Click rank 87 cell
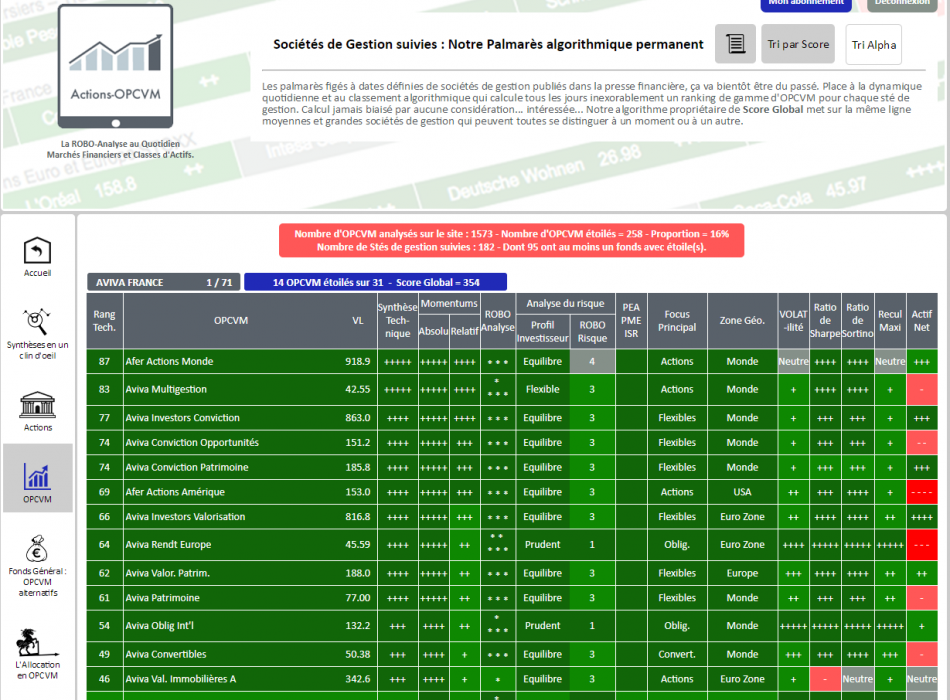 [x=104, y=361]
